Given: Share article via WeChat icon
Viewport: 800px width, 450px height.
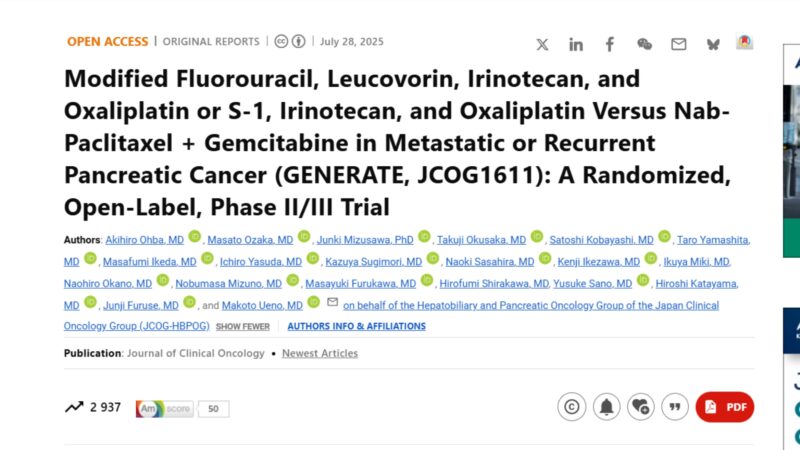Looking at the screenshot, I should pyautogui.click(x=644, y=44).
